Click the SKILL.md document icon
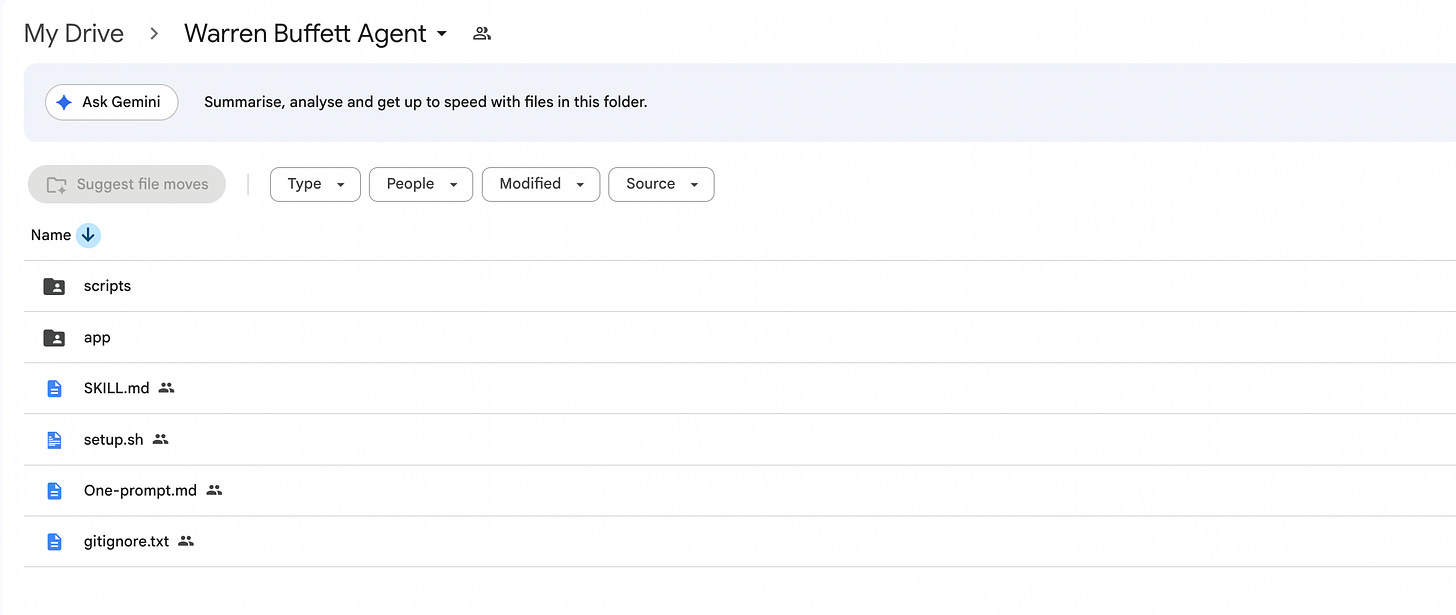This screenshot has width=1456, height=615. click(55, 388)
